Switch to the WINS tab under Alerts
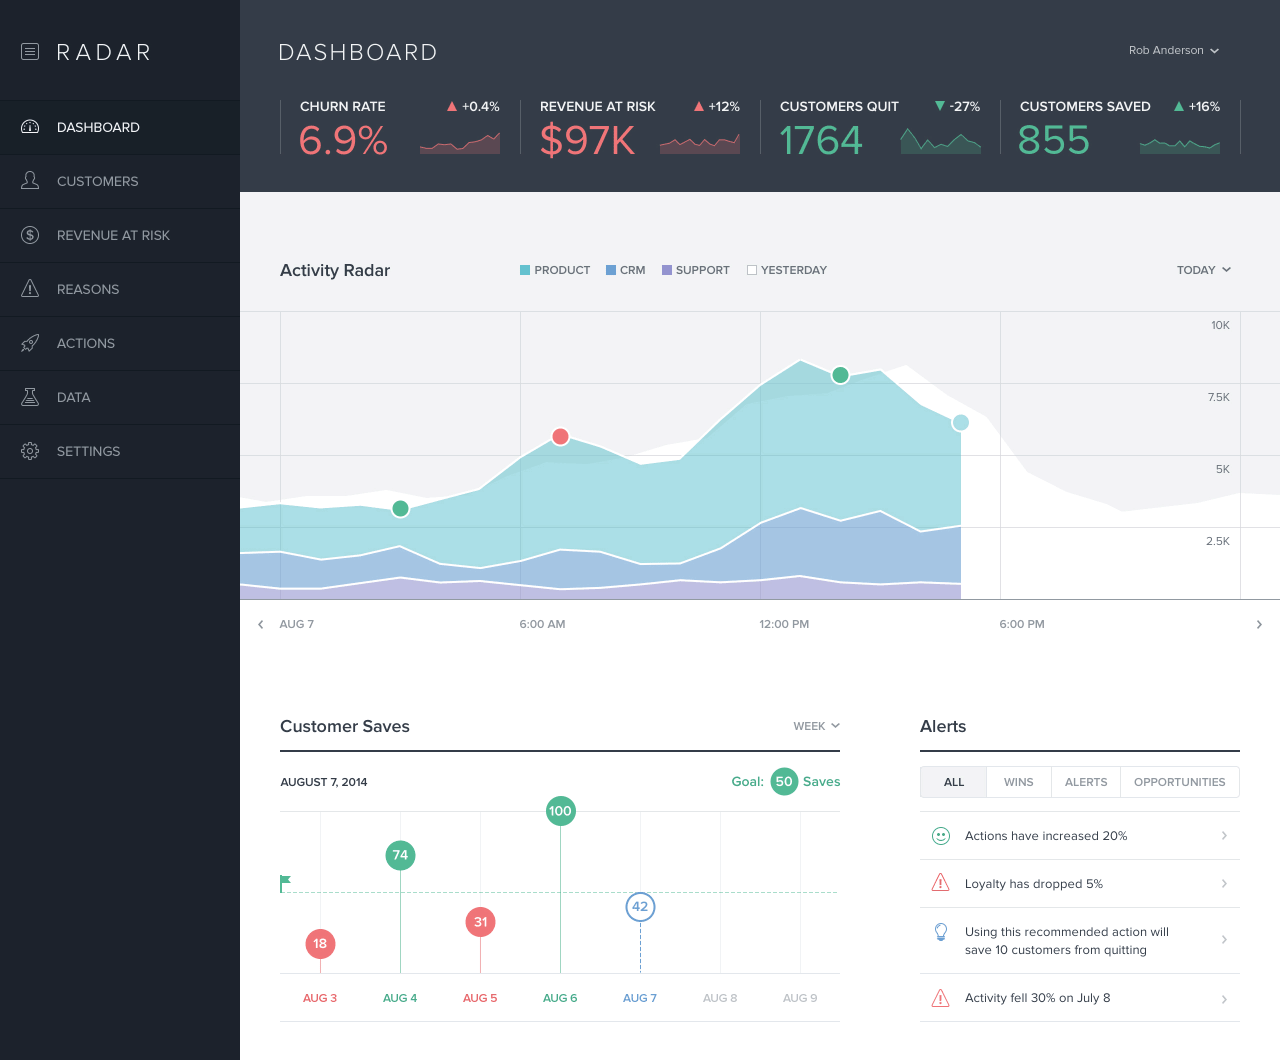The image size is (1280, 1060). pyautogui.click(x=1018, y=782)
